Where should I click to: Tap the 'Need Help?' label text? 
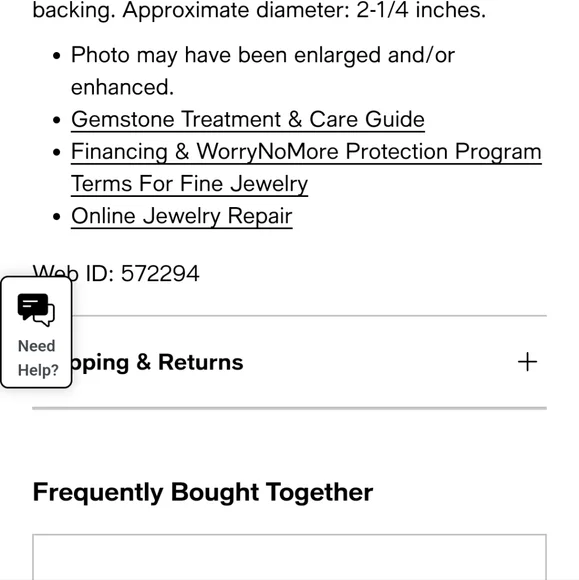(x=38, y=358)
